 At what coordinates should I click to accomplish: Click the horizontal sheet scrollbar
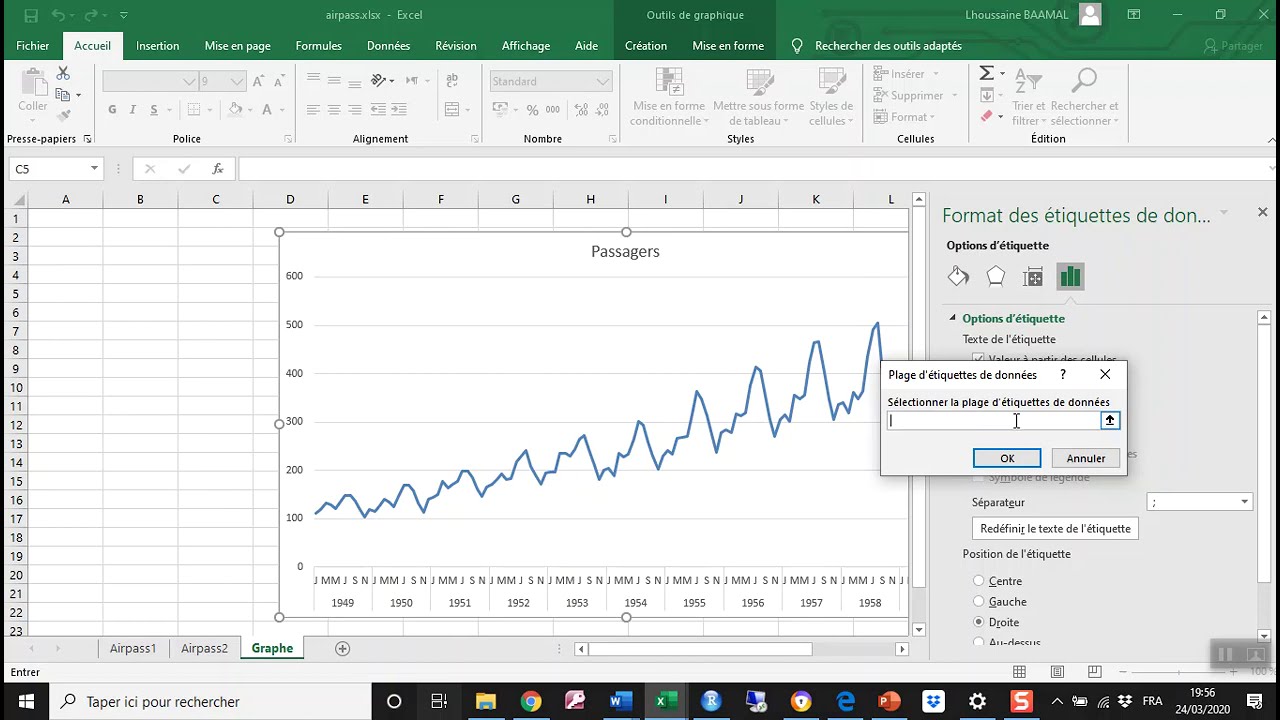pyautogui.click(x=700, y=649)
